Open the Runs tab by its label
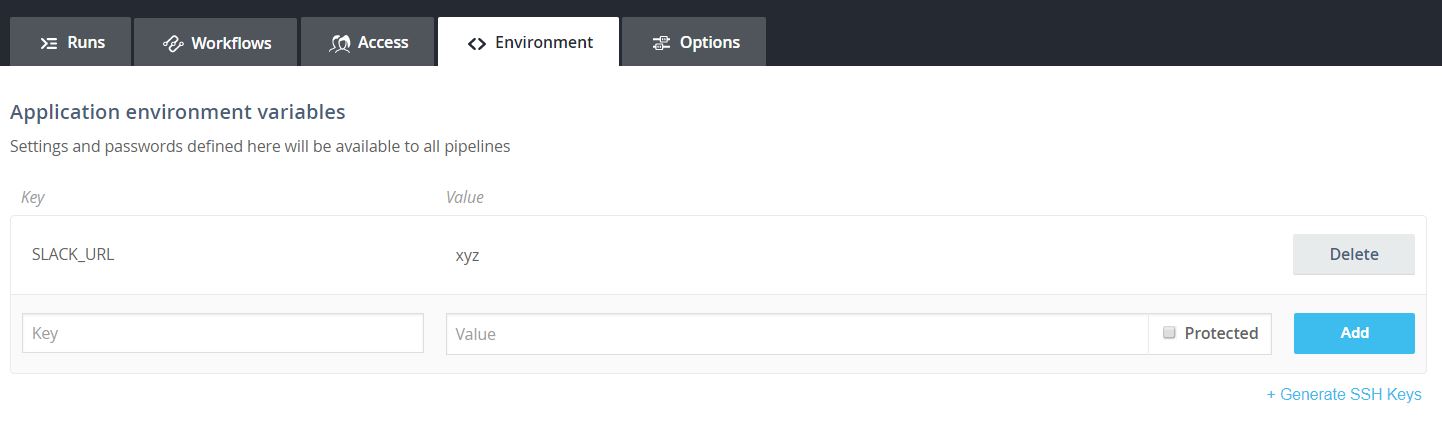 [x=86, y=43]
